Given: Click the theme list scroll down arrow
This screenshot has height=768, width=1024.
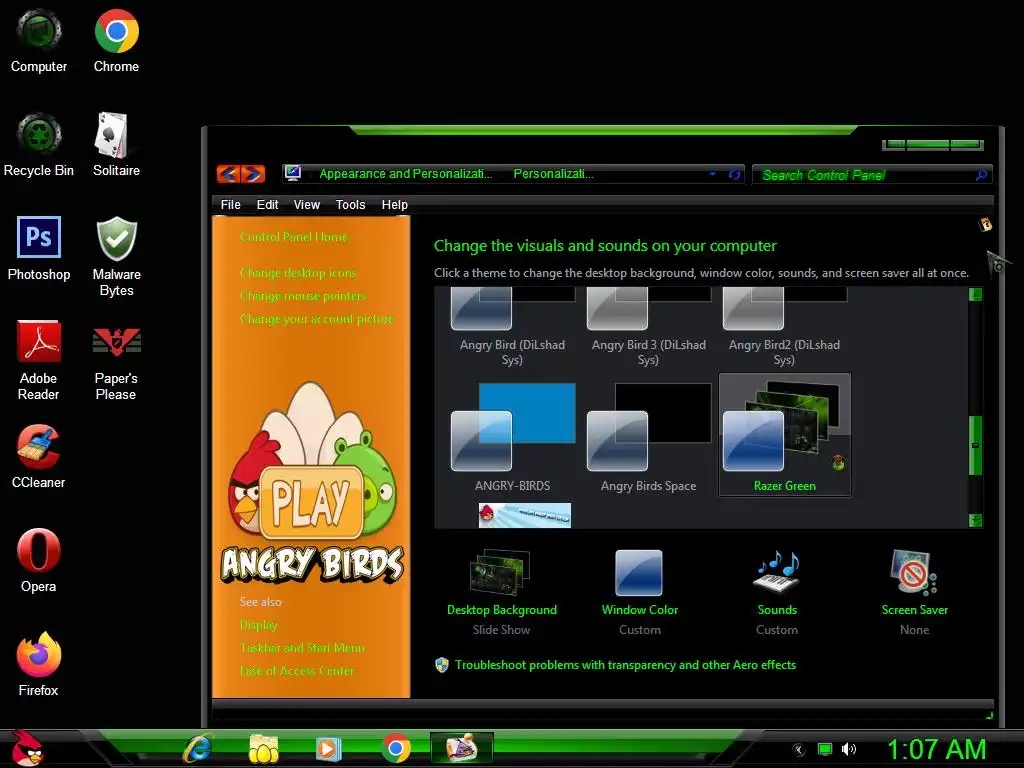Looking at the screenshot, I should (x=976, y=520).
